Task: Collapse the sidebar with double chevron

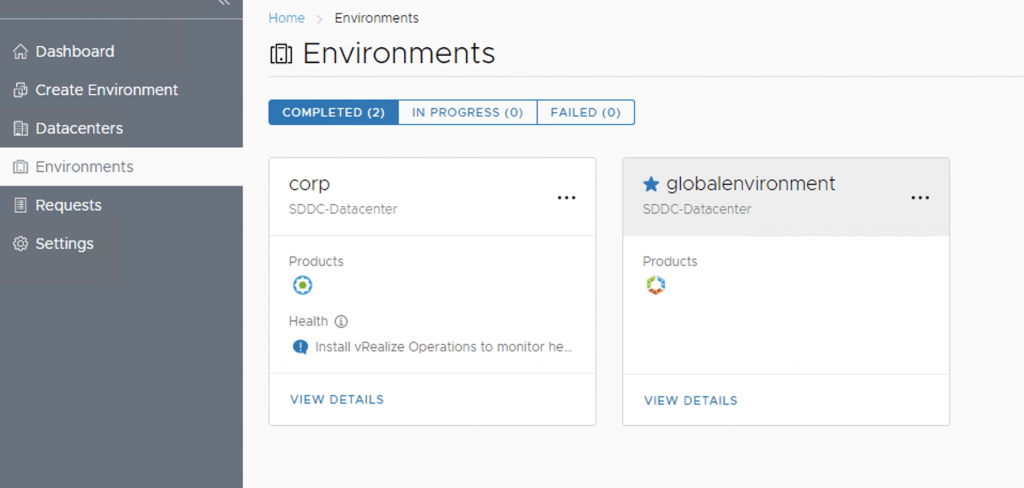Action: (x=224, y=4)
